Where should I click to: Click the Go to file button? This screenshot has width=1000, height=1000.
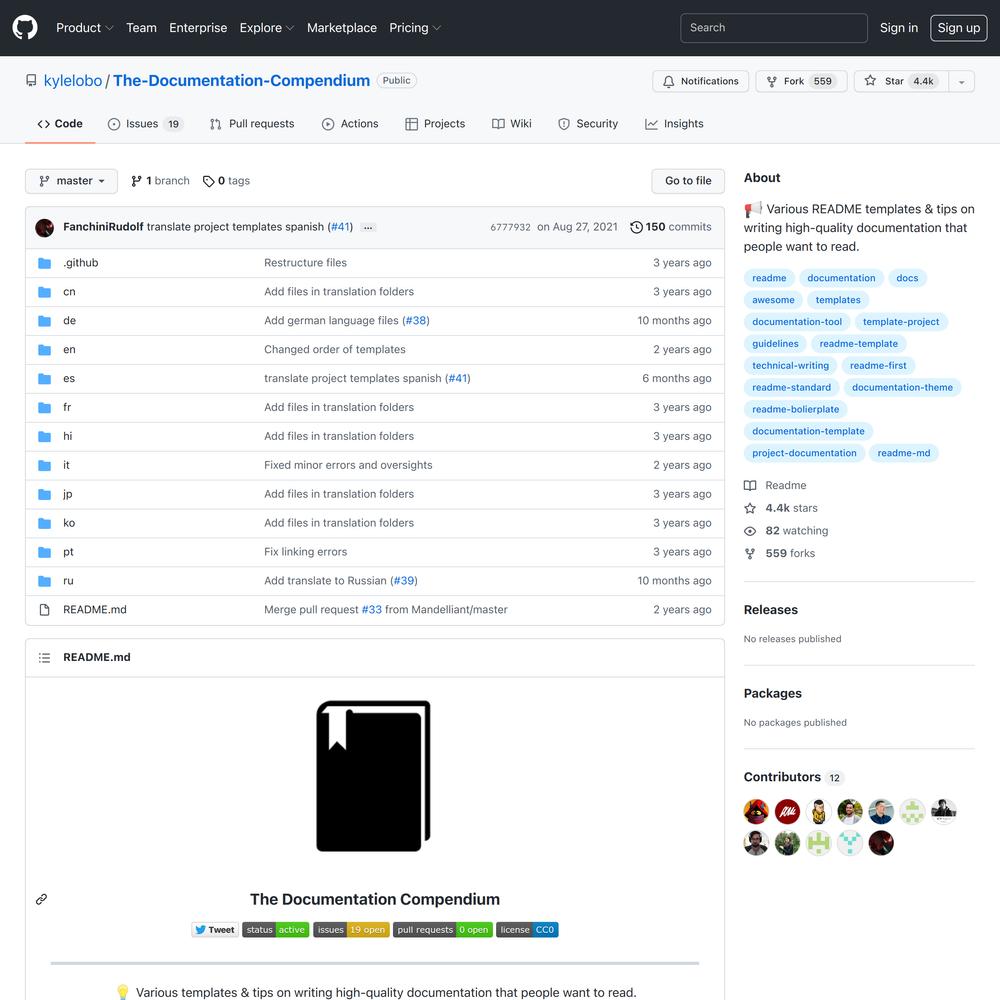(688, 181)
